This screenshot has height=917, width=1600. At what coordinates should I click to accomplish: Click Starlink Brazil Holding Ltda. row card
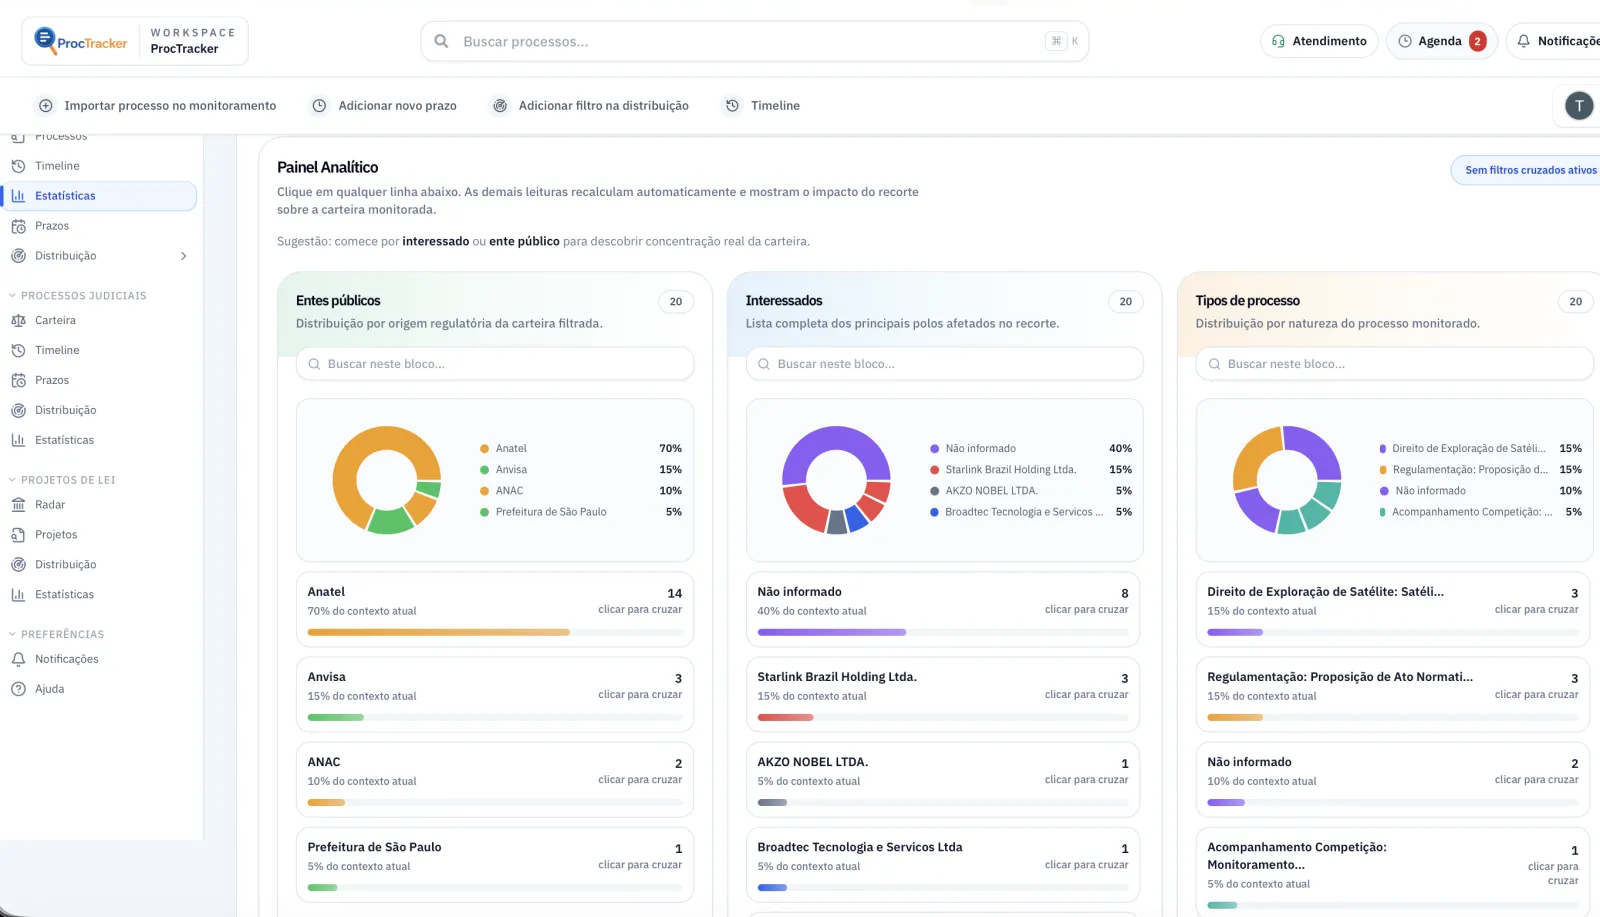click(942, 694)
